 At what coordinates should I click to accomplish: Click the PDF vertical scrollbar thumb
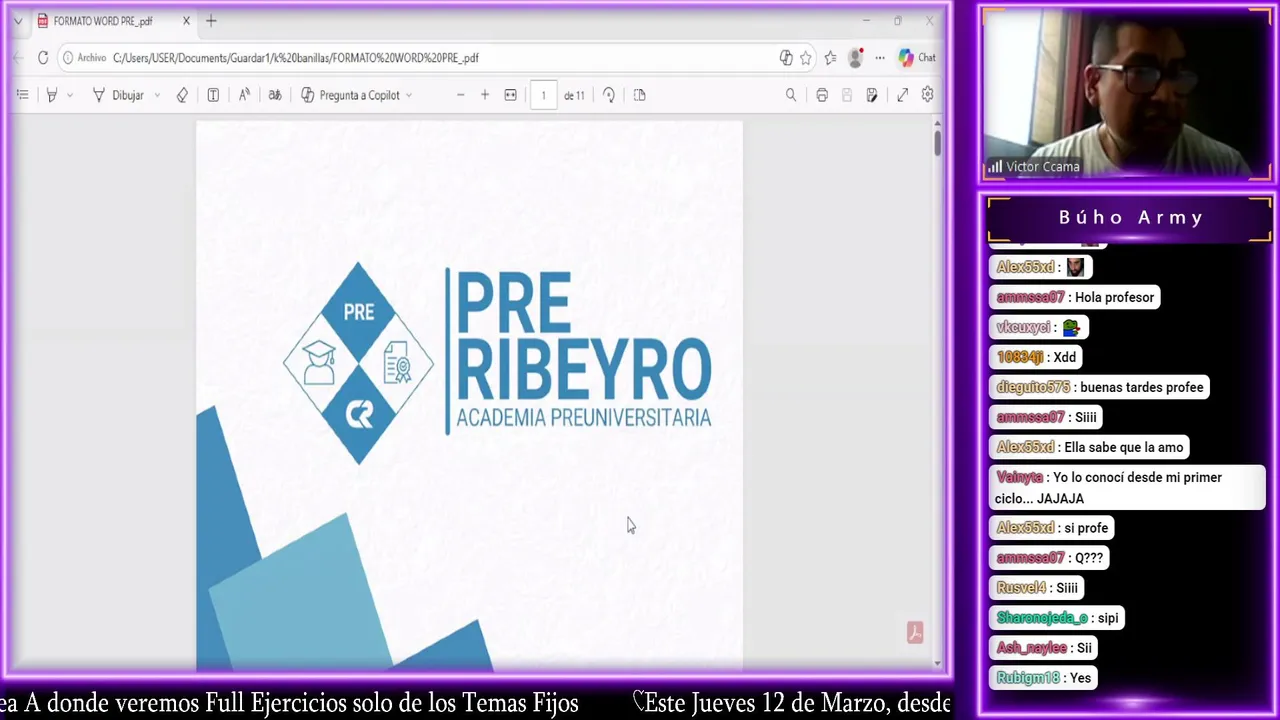pos(937,143)
